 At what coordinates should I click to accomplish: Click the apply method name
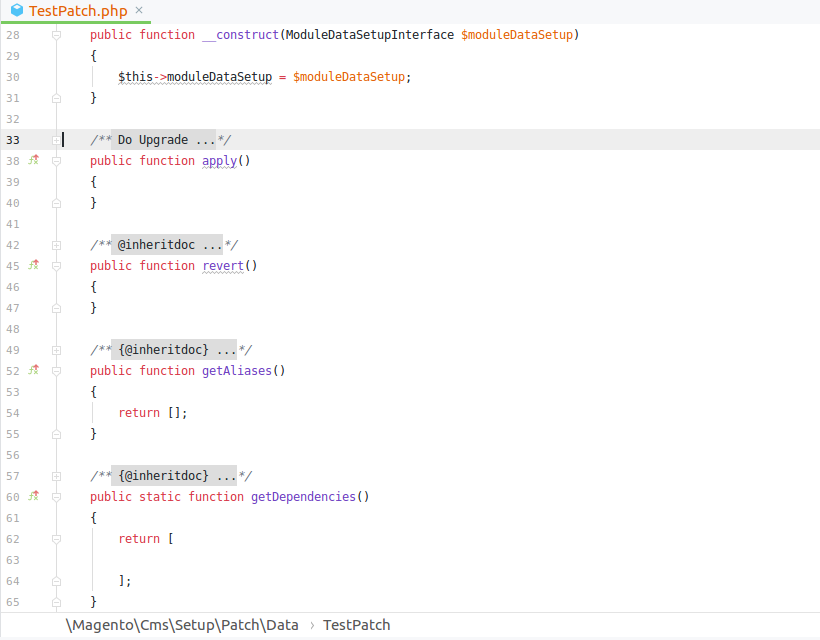[x=219, y=161]
